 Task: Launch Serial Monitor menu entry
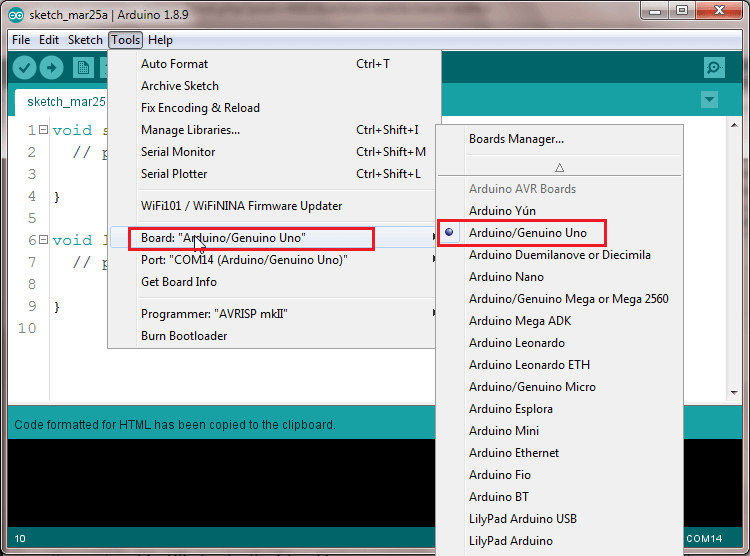click(x=274, y=152)
